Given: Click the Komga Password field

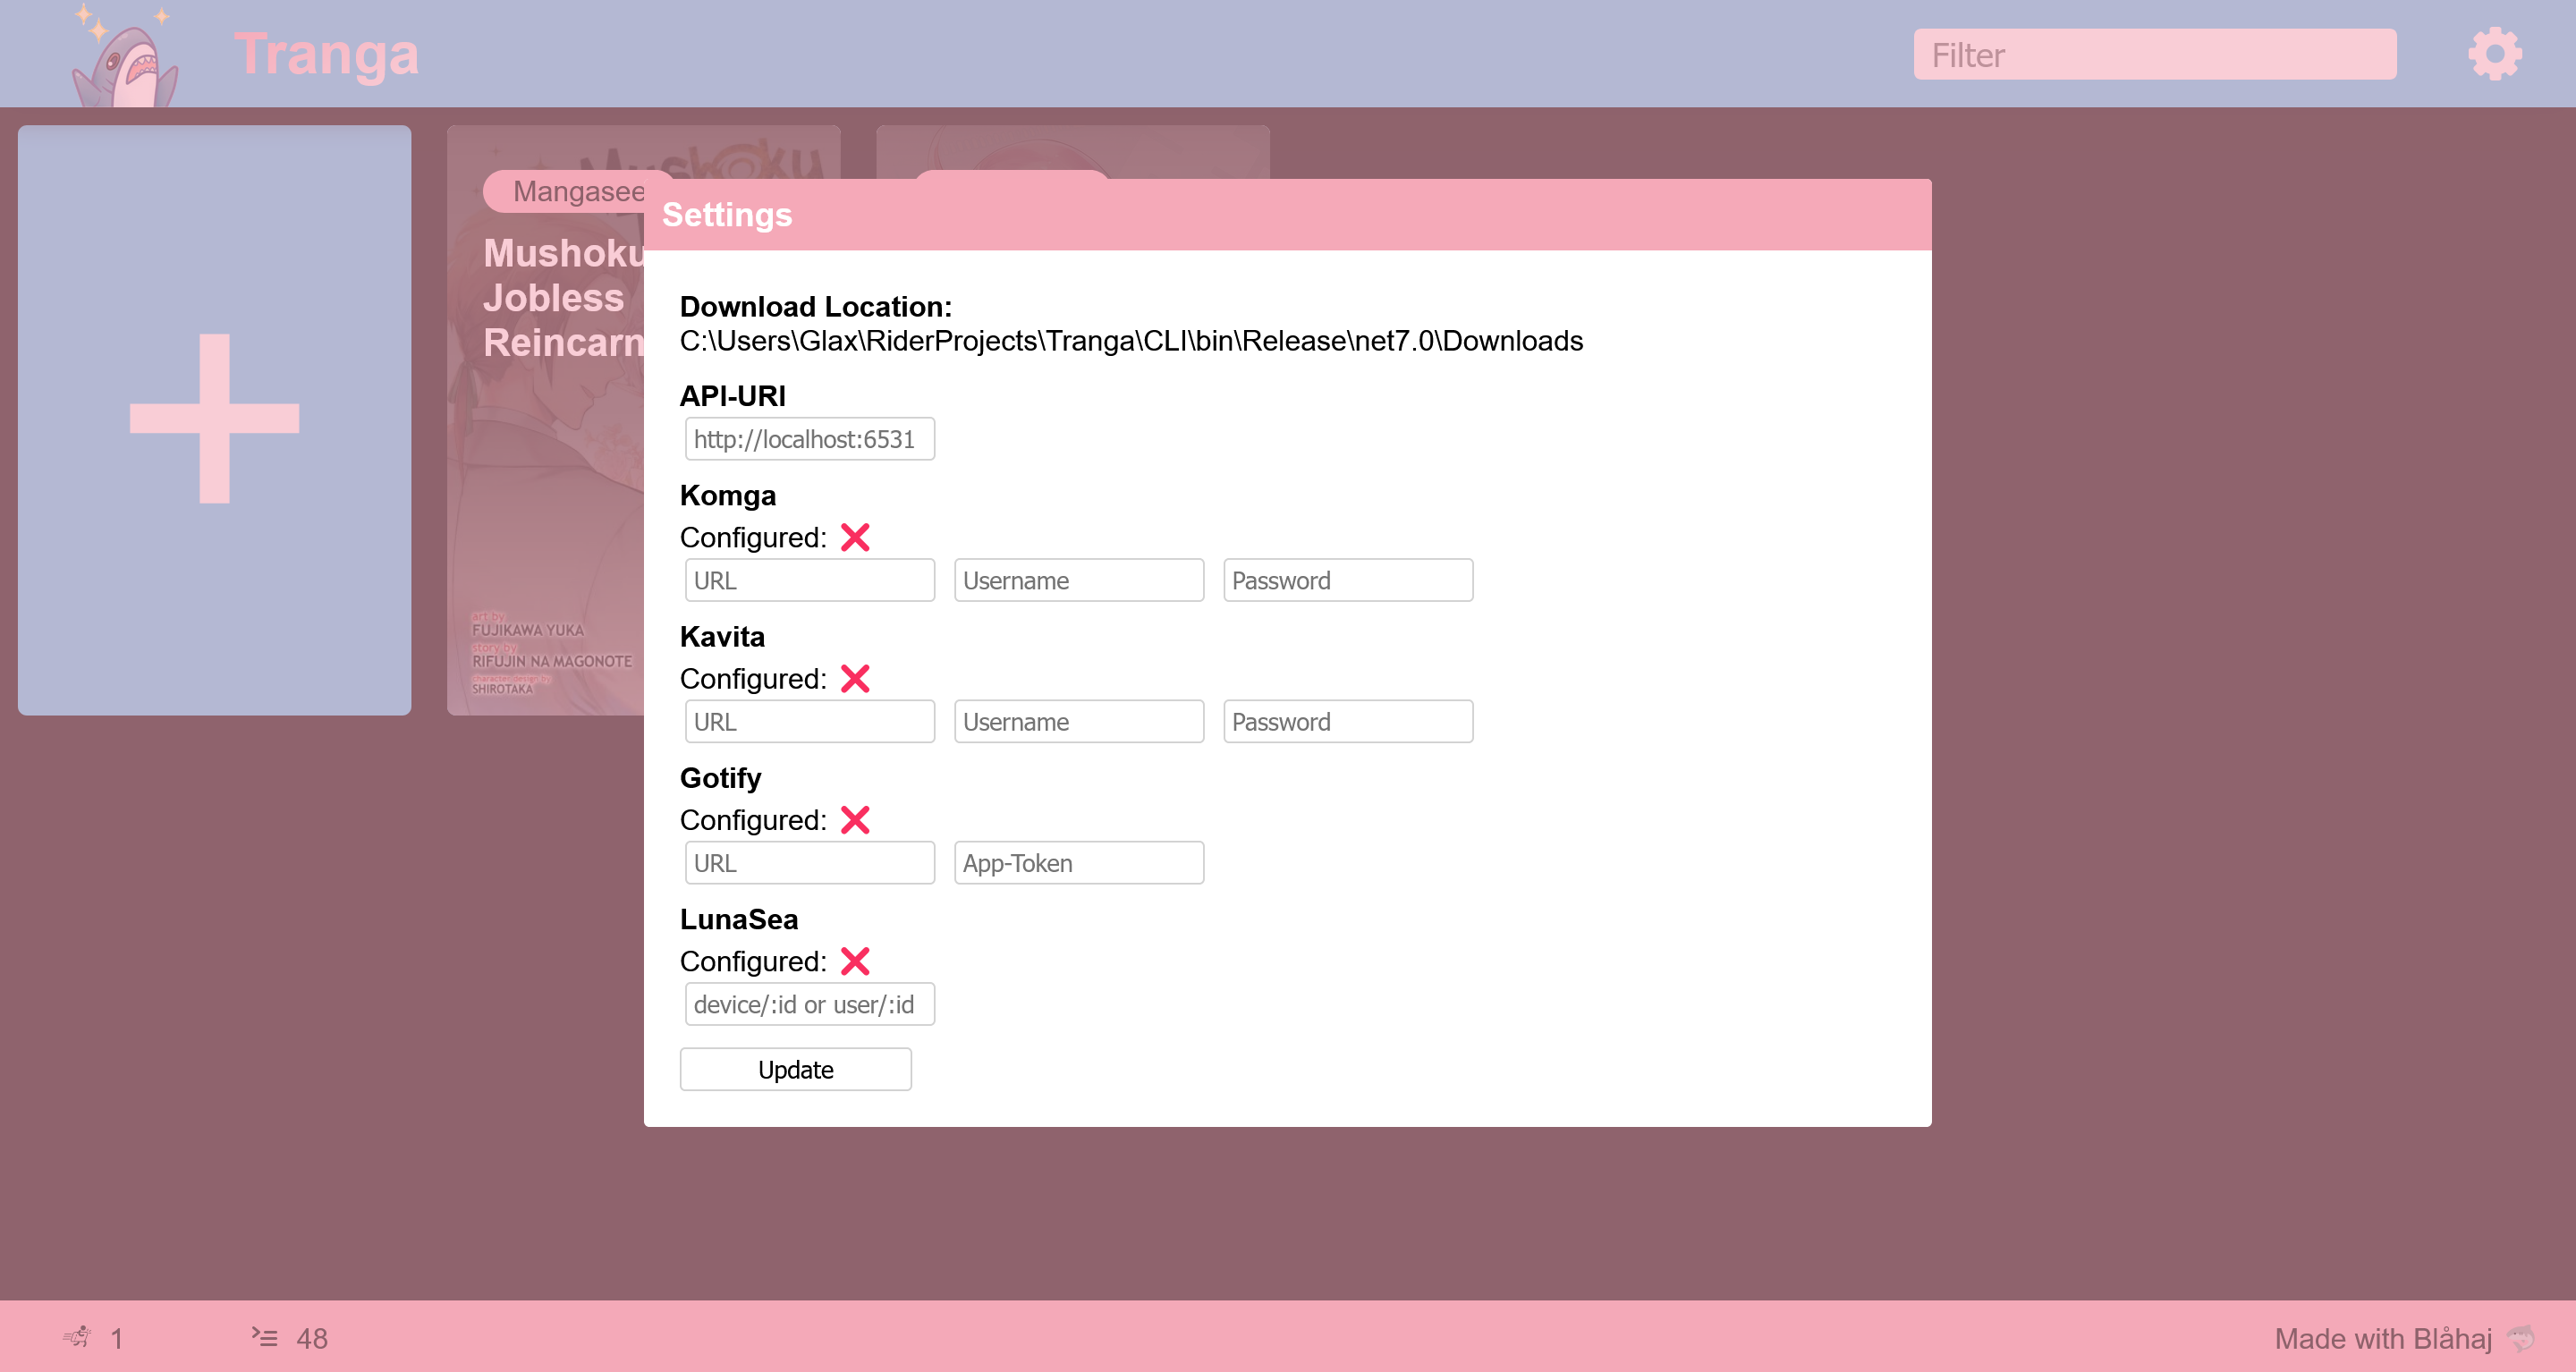Looking at the screenshot, I should 1347,580.
